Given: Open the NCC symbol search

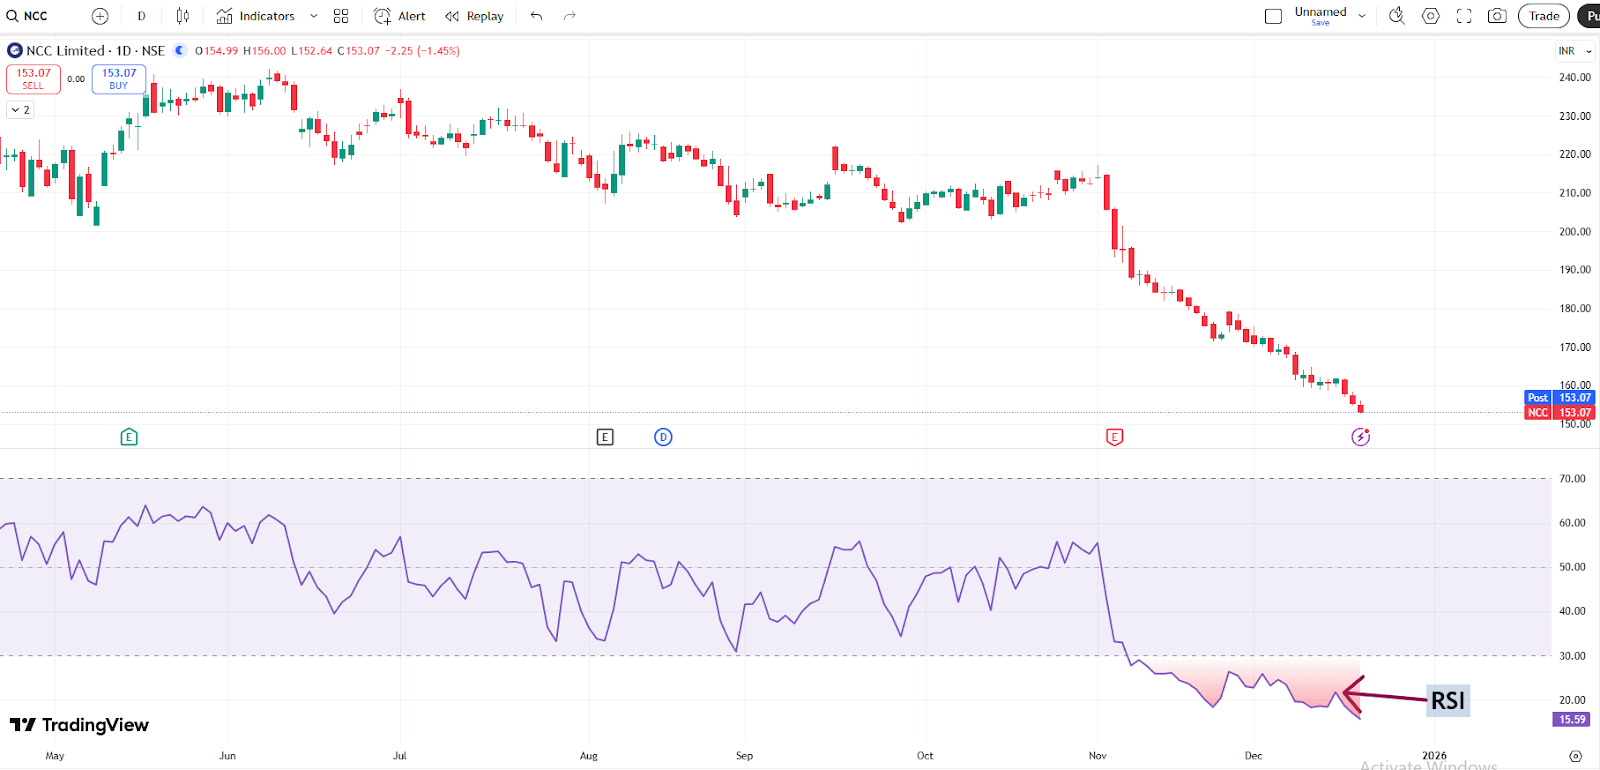Looking at the screenshot, I should pos(30,16).
